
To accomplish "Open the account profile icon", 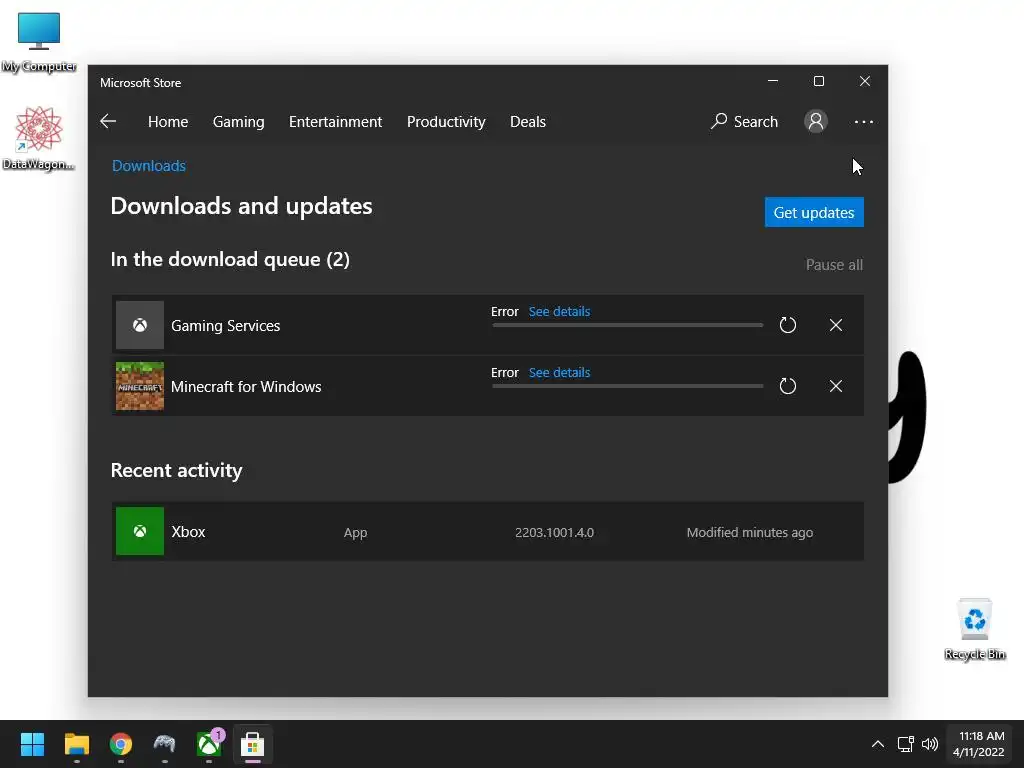I will (816, 121).
